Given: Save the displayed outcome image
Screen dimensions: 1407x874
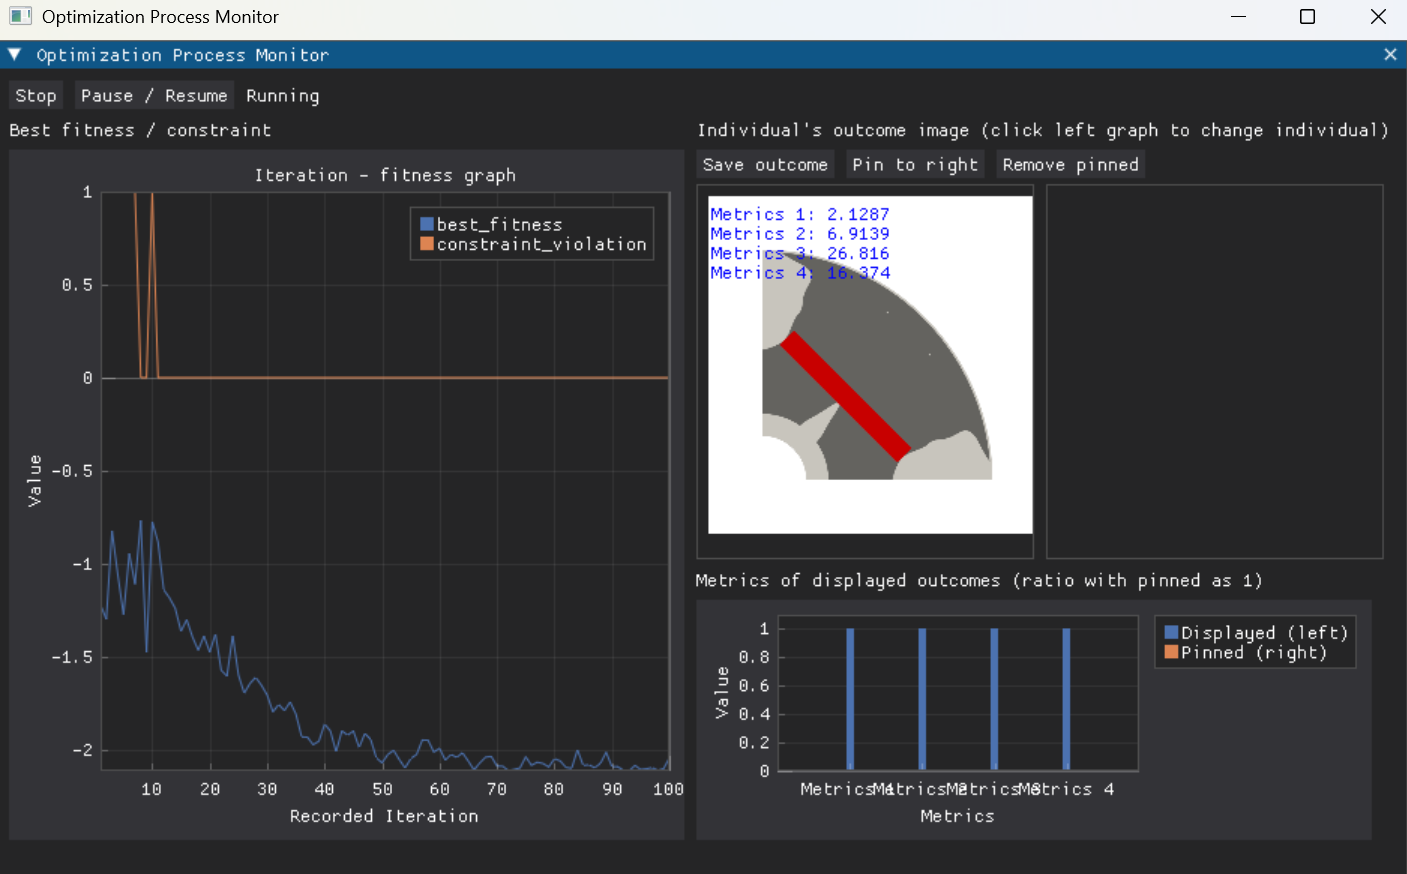Looking at the screenshot, I should [765, 165].
